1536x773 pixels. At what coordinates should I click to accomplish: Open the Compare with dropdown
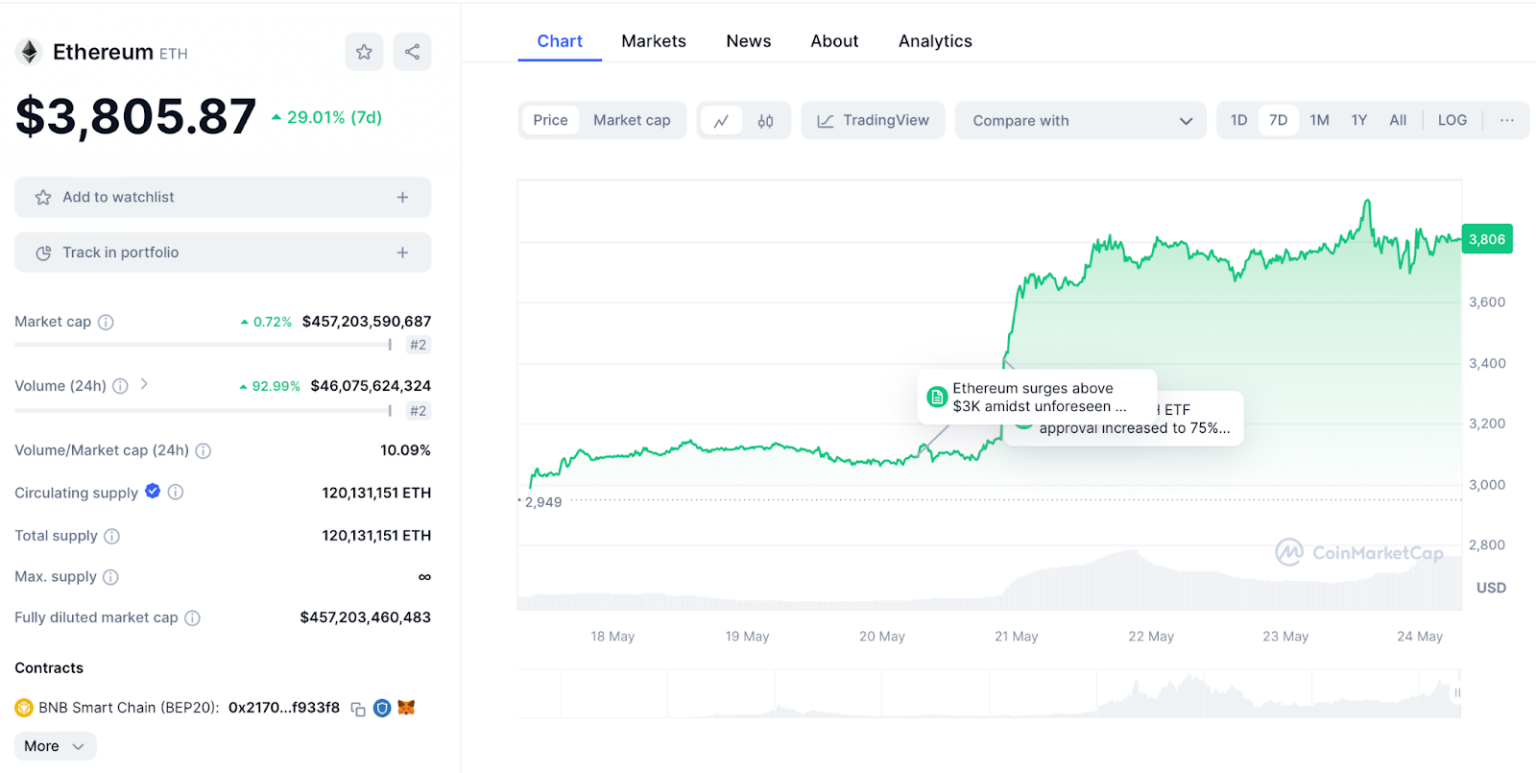click(x=1082, y=119)
